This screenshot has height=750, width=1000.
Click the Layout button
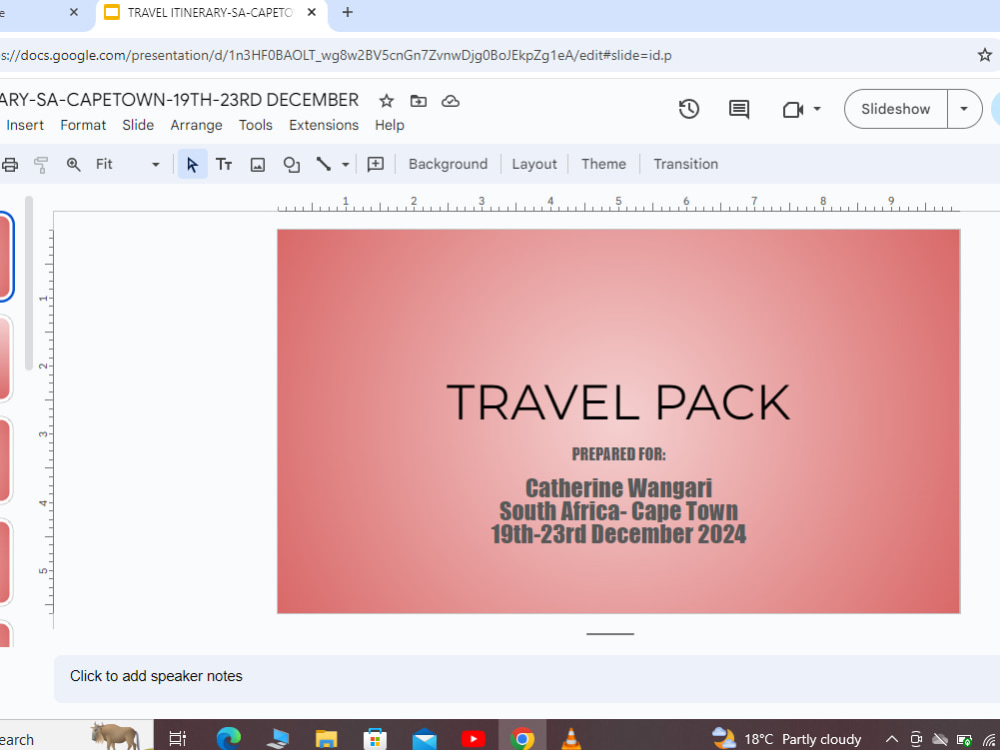tap(534, 165)
